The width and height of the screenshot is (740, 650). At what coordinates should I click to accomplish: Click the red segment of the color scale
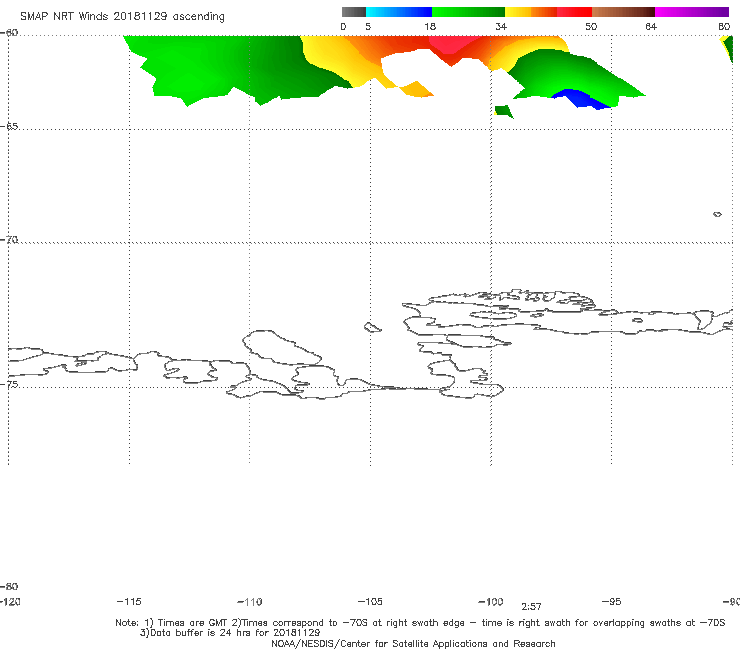pyautogui.click(x=574, y=12)
